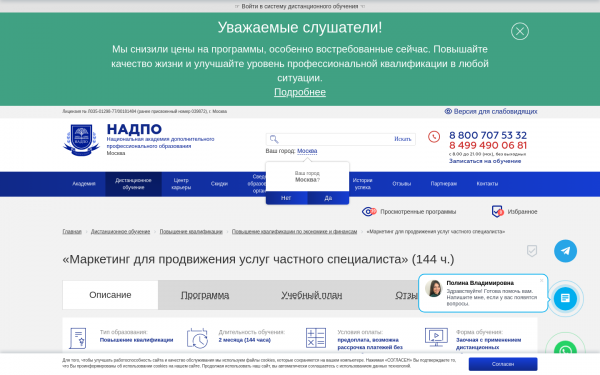
Task: Go to Повышение квалификации по экономике breadcrumb
Action: [x=294, y=232]
